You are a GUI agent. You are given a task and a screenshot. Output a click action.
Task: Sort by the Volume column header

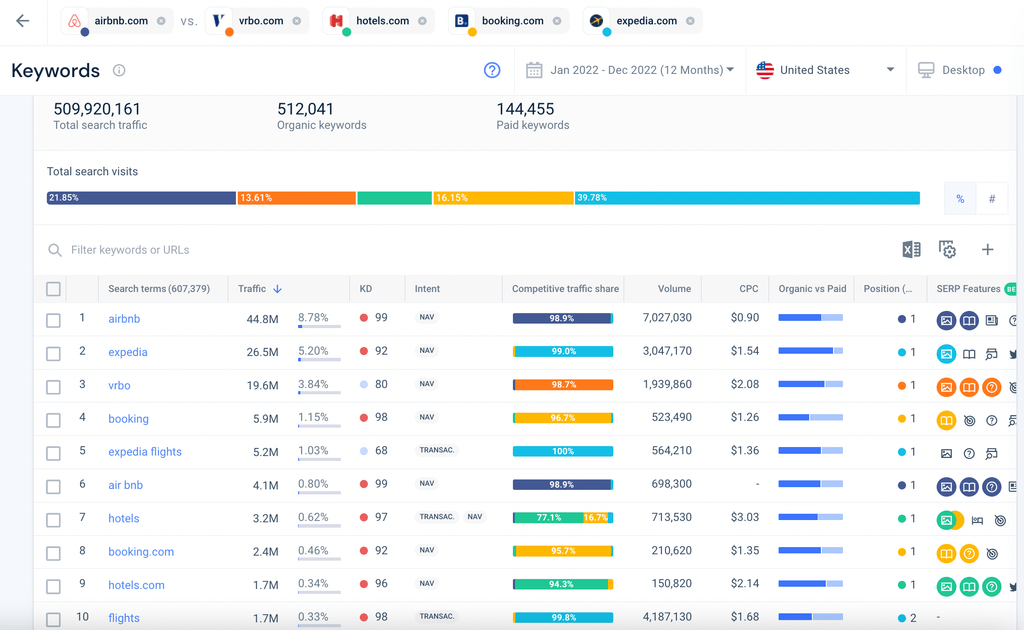pyautogui.click(x=674, y=289)
